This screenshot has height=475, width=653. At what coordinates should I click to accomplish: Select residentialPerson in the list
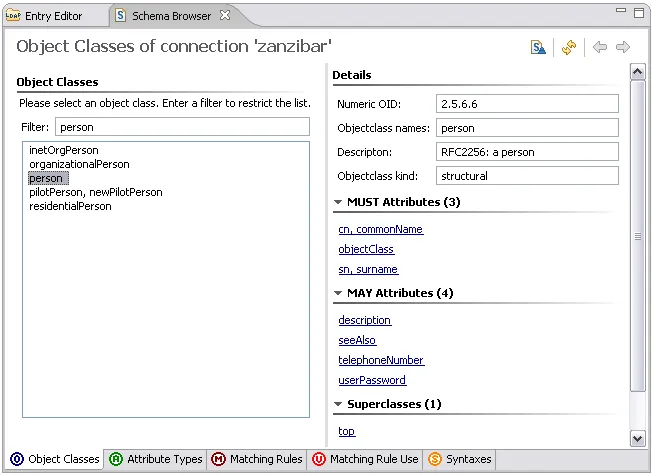coord(70,206)
